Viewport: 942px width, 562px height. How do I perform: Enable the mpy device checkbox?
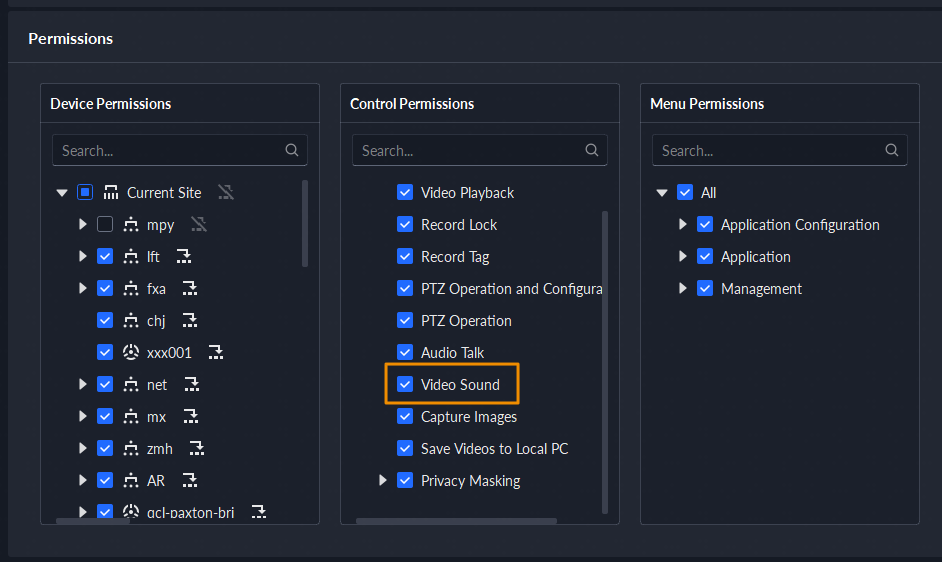[105, 225]
